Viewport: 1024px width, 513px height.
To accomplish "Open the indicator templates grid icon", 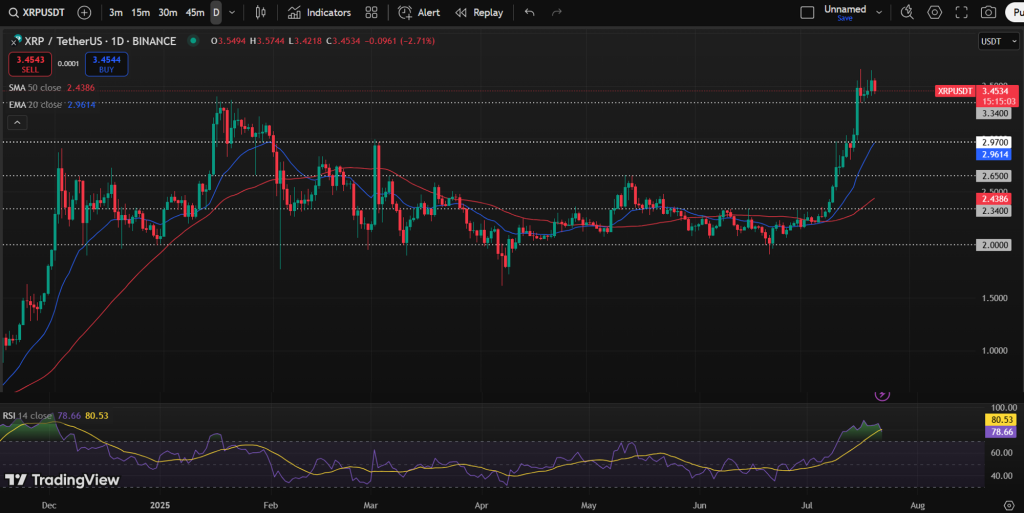I will point(372,12).
